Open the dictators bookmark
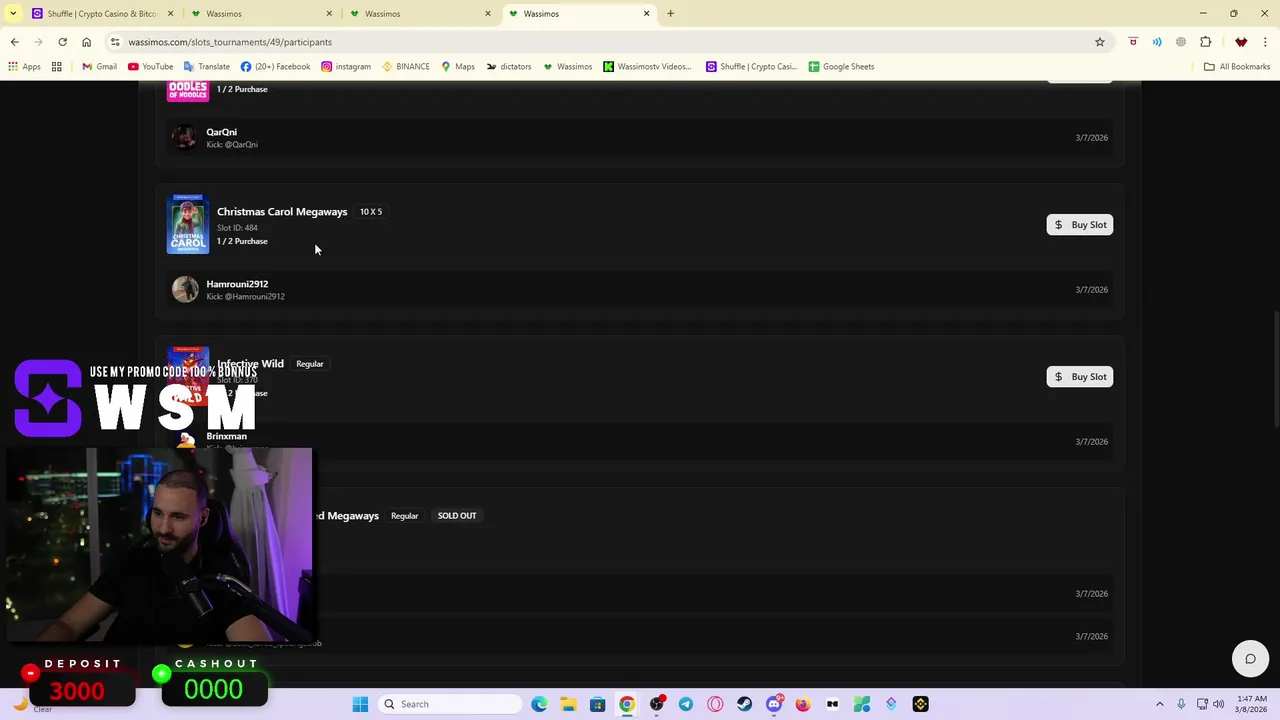The height and width of the screenshot is (720, 1280). (509, 67)
